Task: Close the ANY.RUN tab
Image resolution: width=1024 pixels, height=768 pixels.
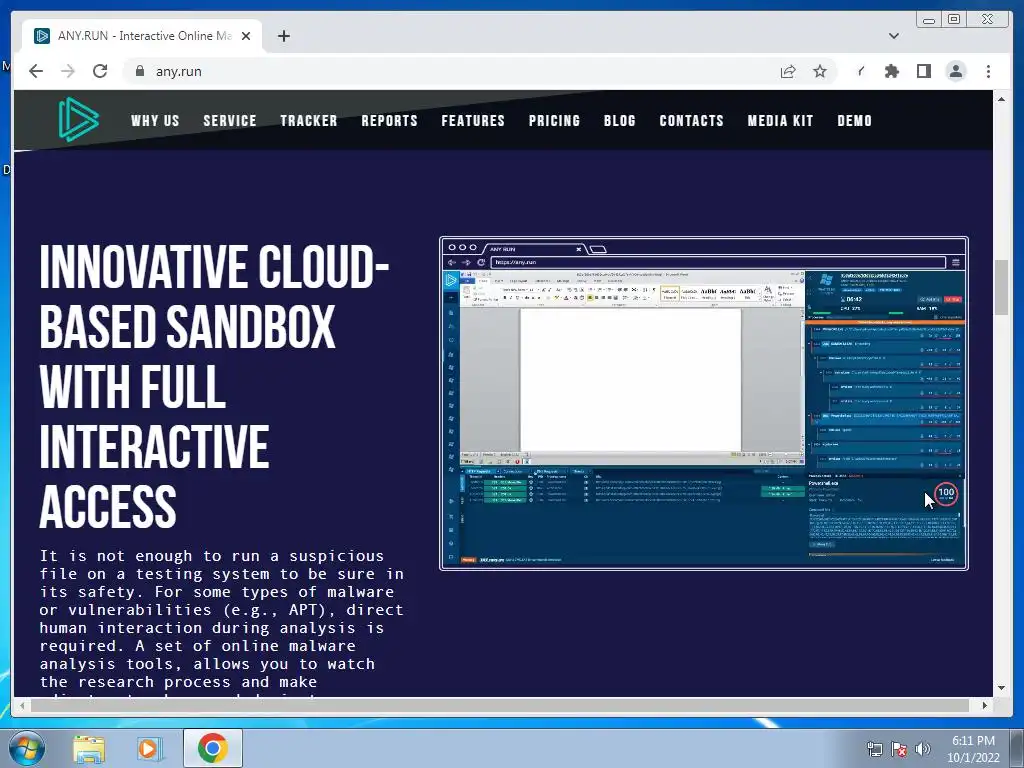Action: pyautogui.click(x=246, y=36)
